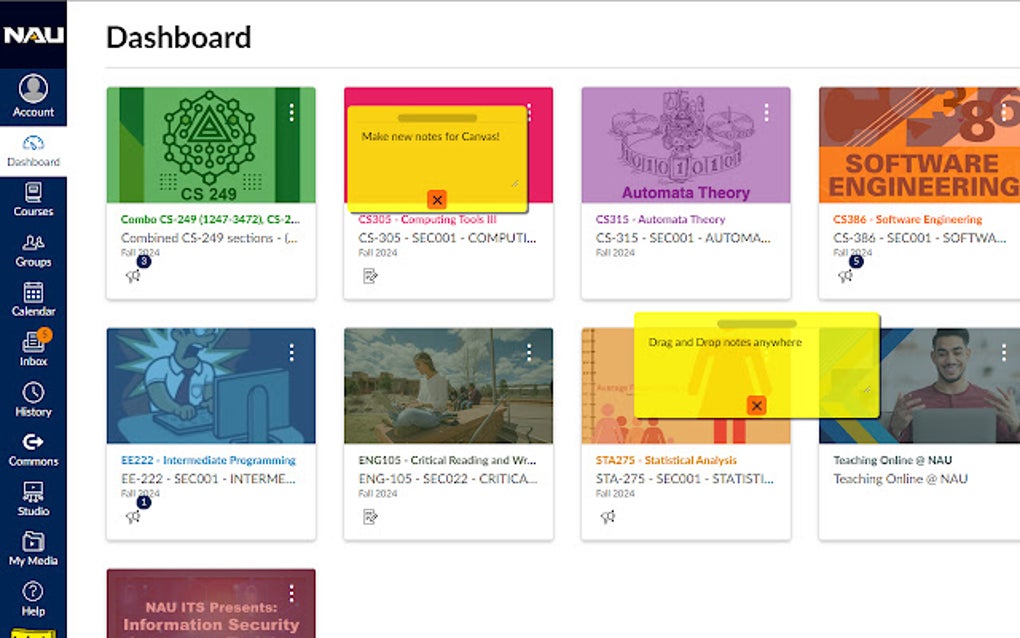Screen dimensions: 1020x638
Task: Open the Inbox in sidebar
Action: point(33,347)
